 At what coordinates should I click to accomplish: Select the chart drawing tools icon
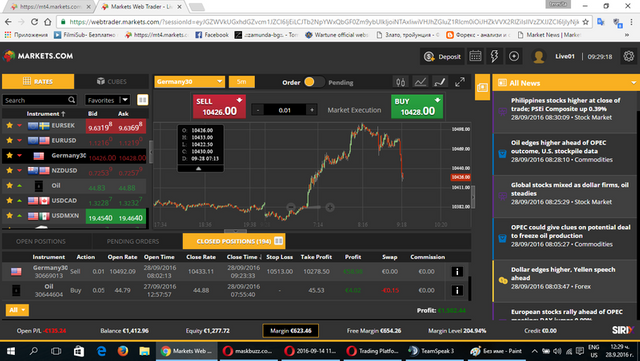click(440, 82)
